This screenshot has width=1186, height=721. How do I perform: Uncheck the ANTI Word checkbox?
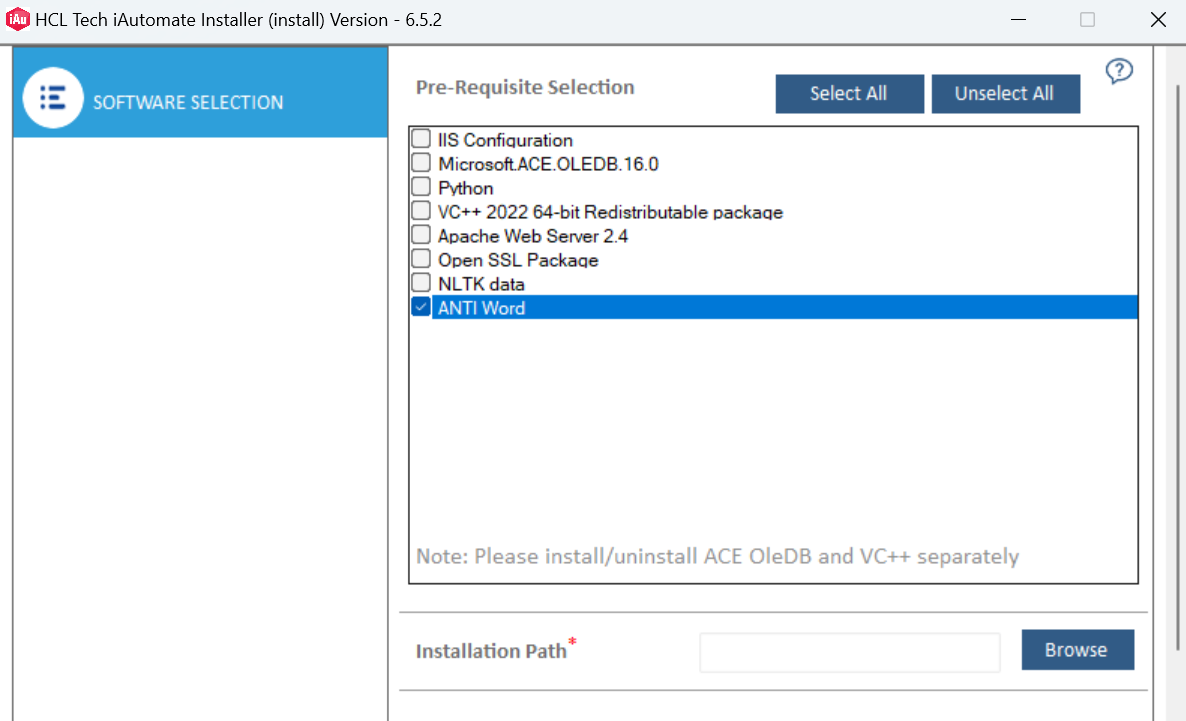click(421, 307)
